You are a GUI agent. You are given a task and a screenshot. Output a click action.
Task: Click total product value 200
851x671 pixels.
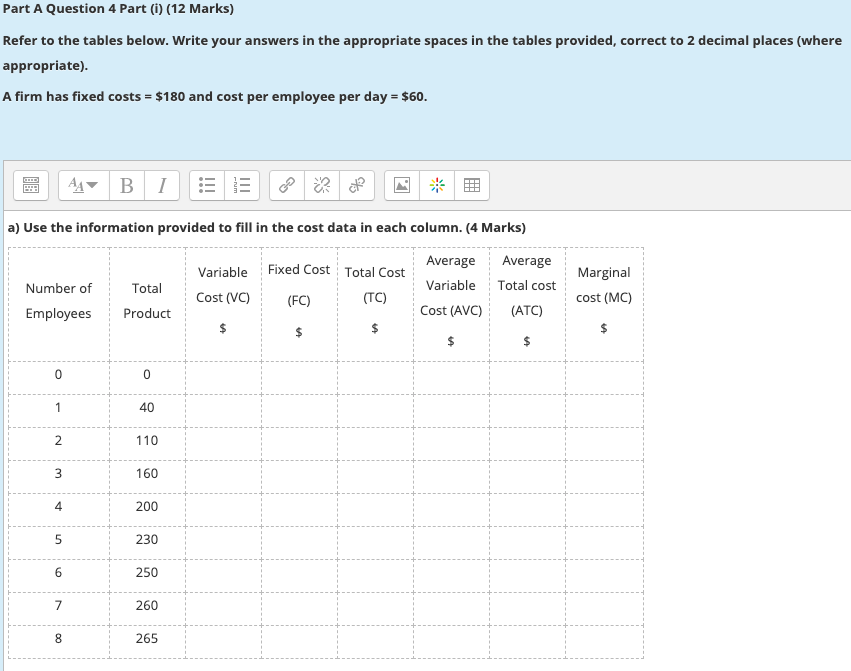click(147, 507)
